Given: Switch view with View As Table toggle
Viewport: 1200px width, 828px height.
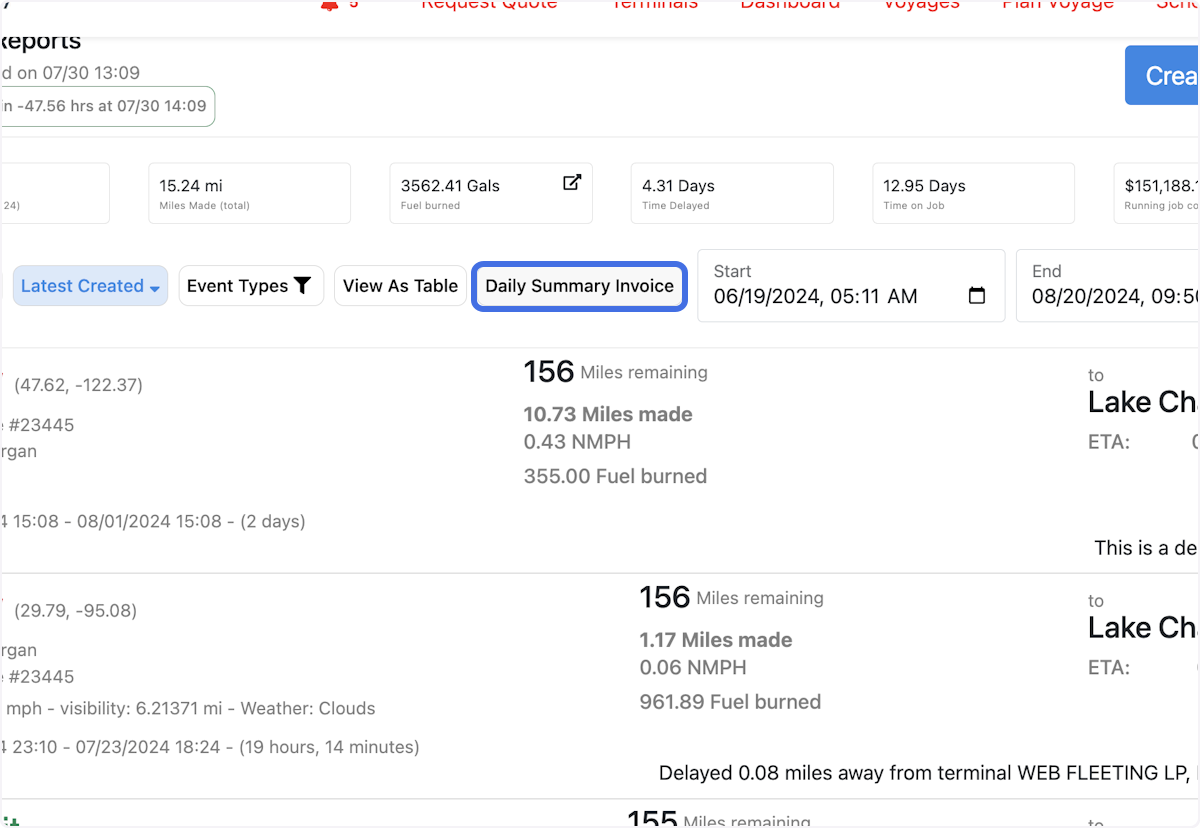Looking at the screenshot, I should pos(399,285).
